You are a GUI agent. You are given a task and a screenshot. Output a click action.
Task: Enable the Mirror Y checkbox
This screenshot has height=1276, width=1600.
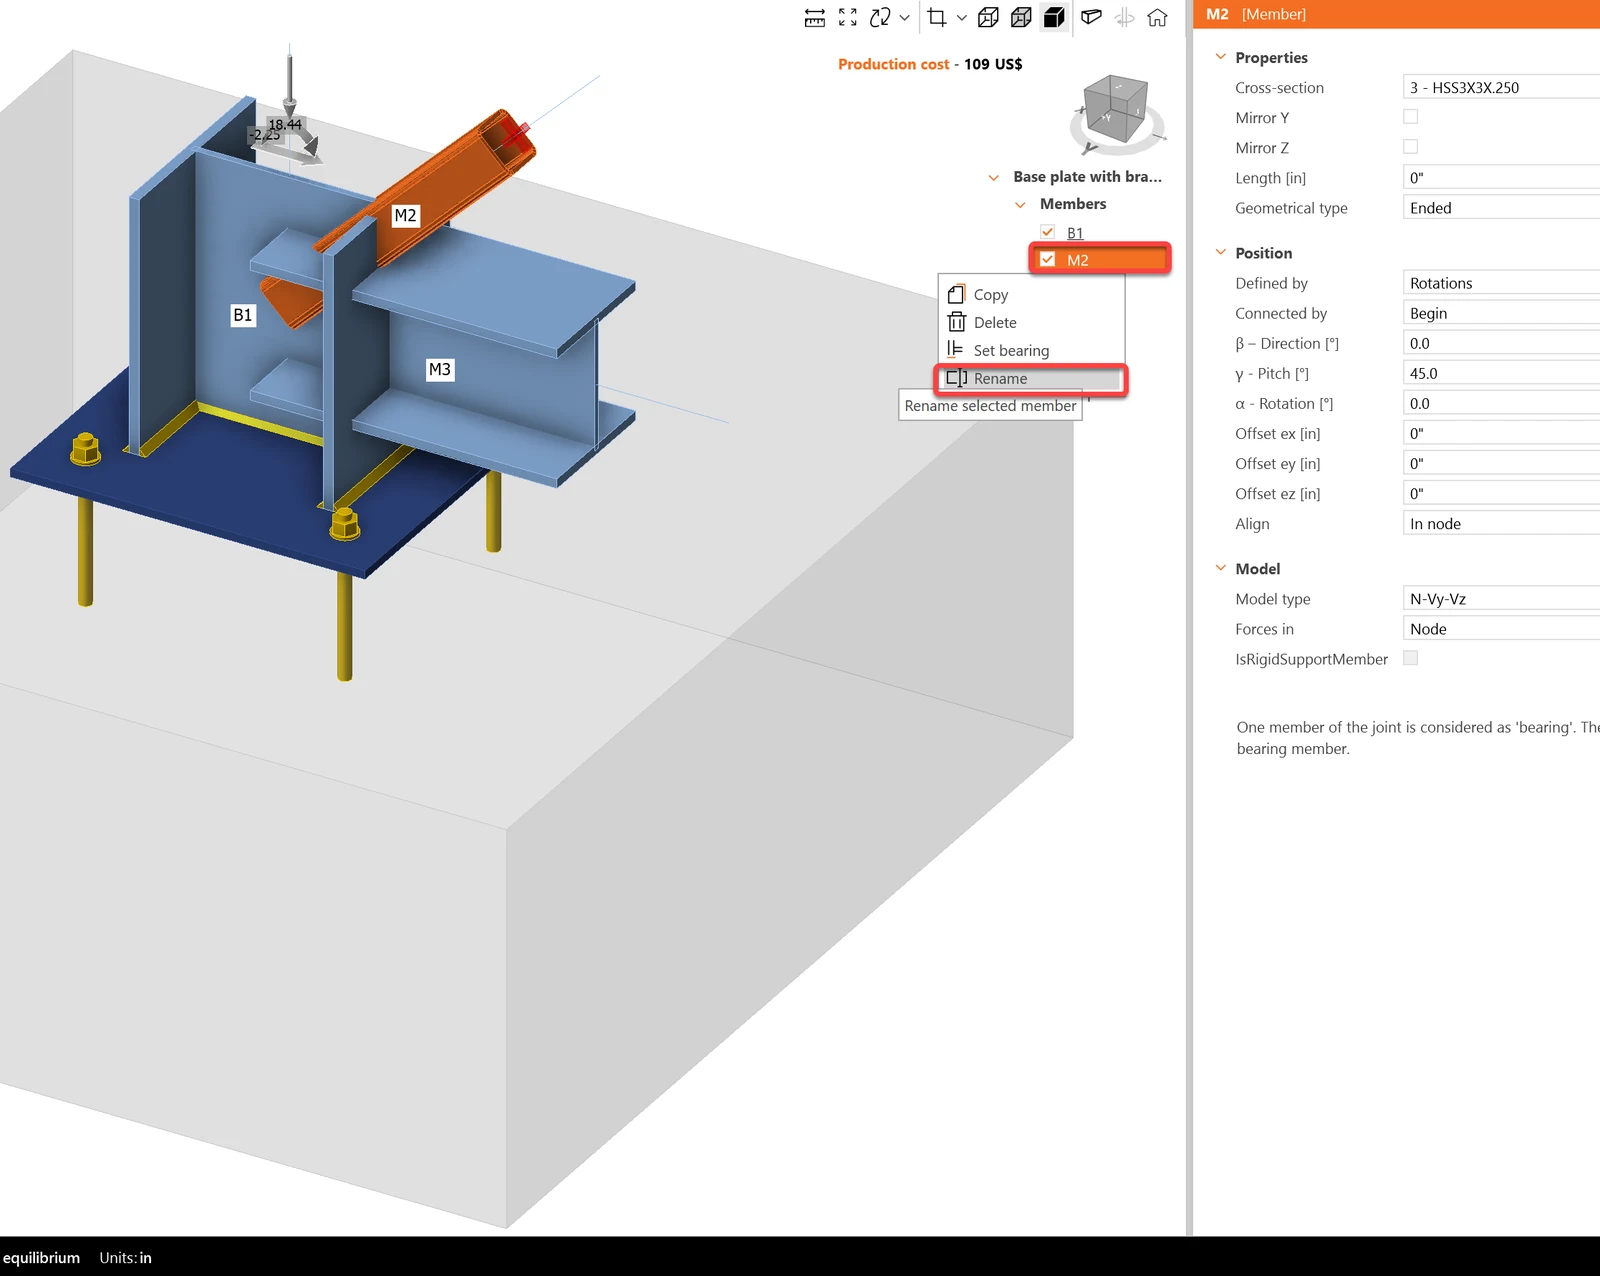pos(1411,117)
